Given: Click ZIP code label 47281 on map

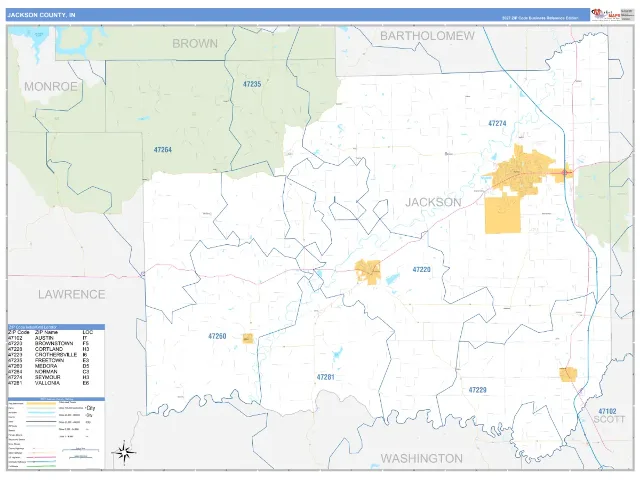Looking at the screenshot, I should (325, 377).
